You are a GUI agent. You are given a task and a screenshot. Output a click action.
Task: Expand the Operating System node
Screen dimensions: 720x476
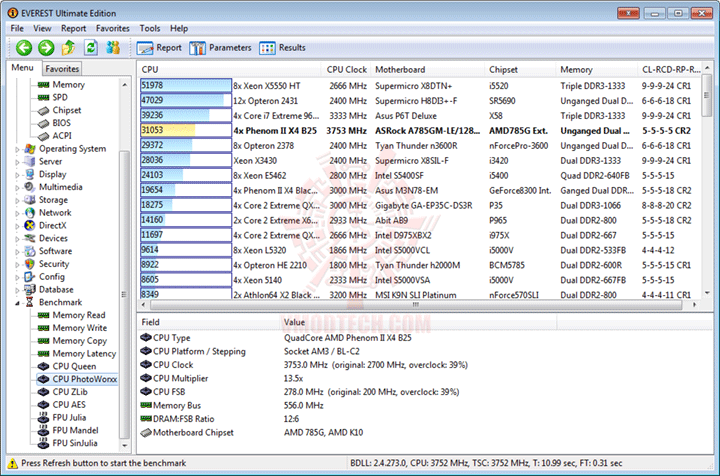tap(17, 149)
